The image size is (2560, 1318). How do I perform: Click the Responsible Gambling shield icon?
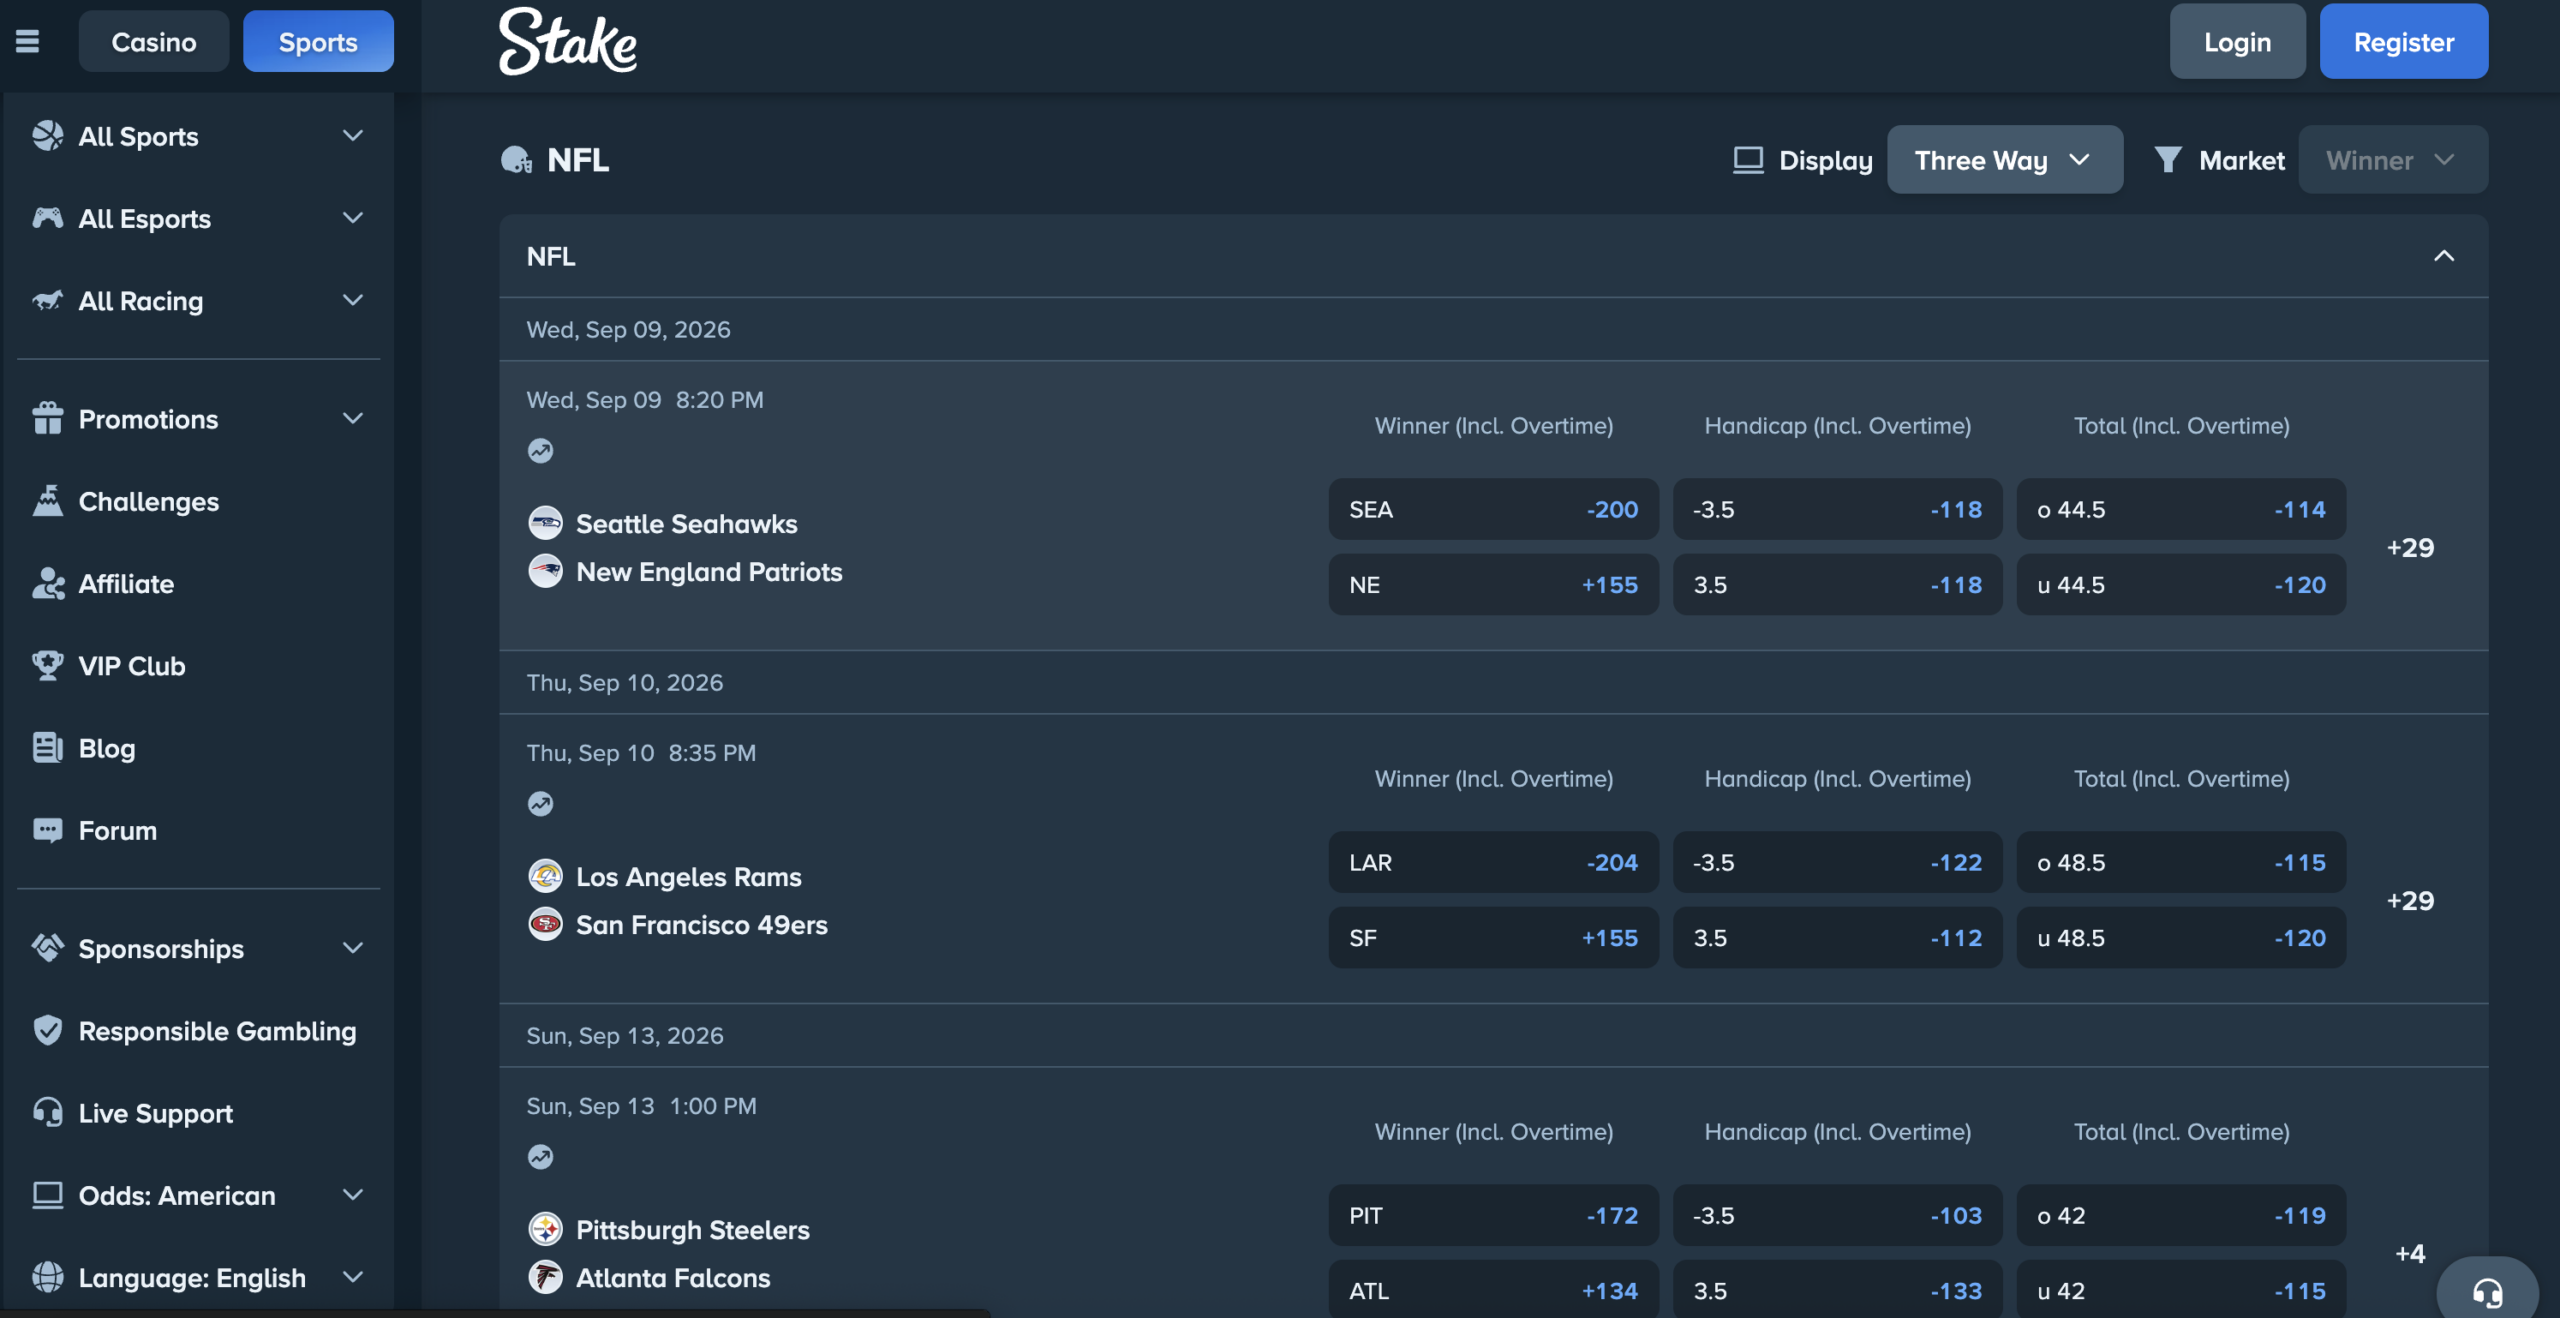click(47, 1030)
